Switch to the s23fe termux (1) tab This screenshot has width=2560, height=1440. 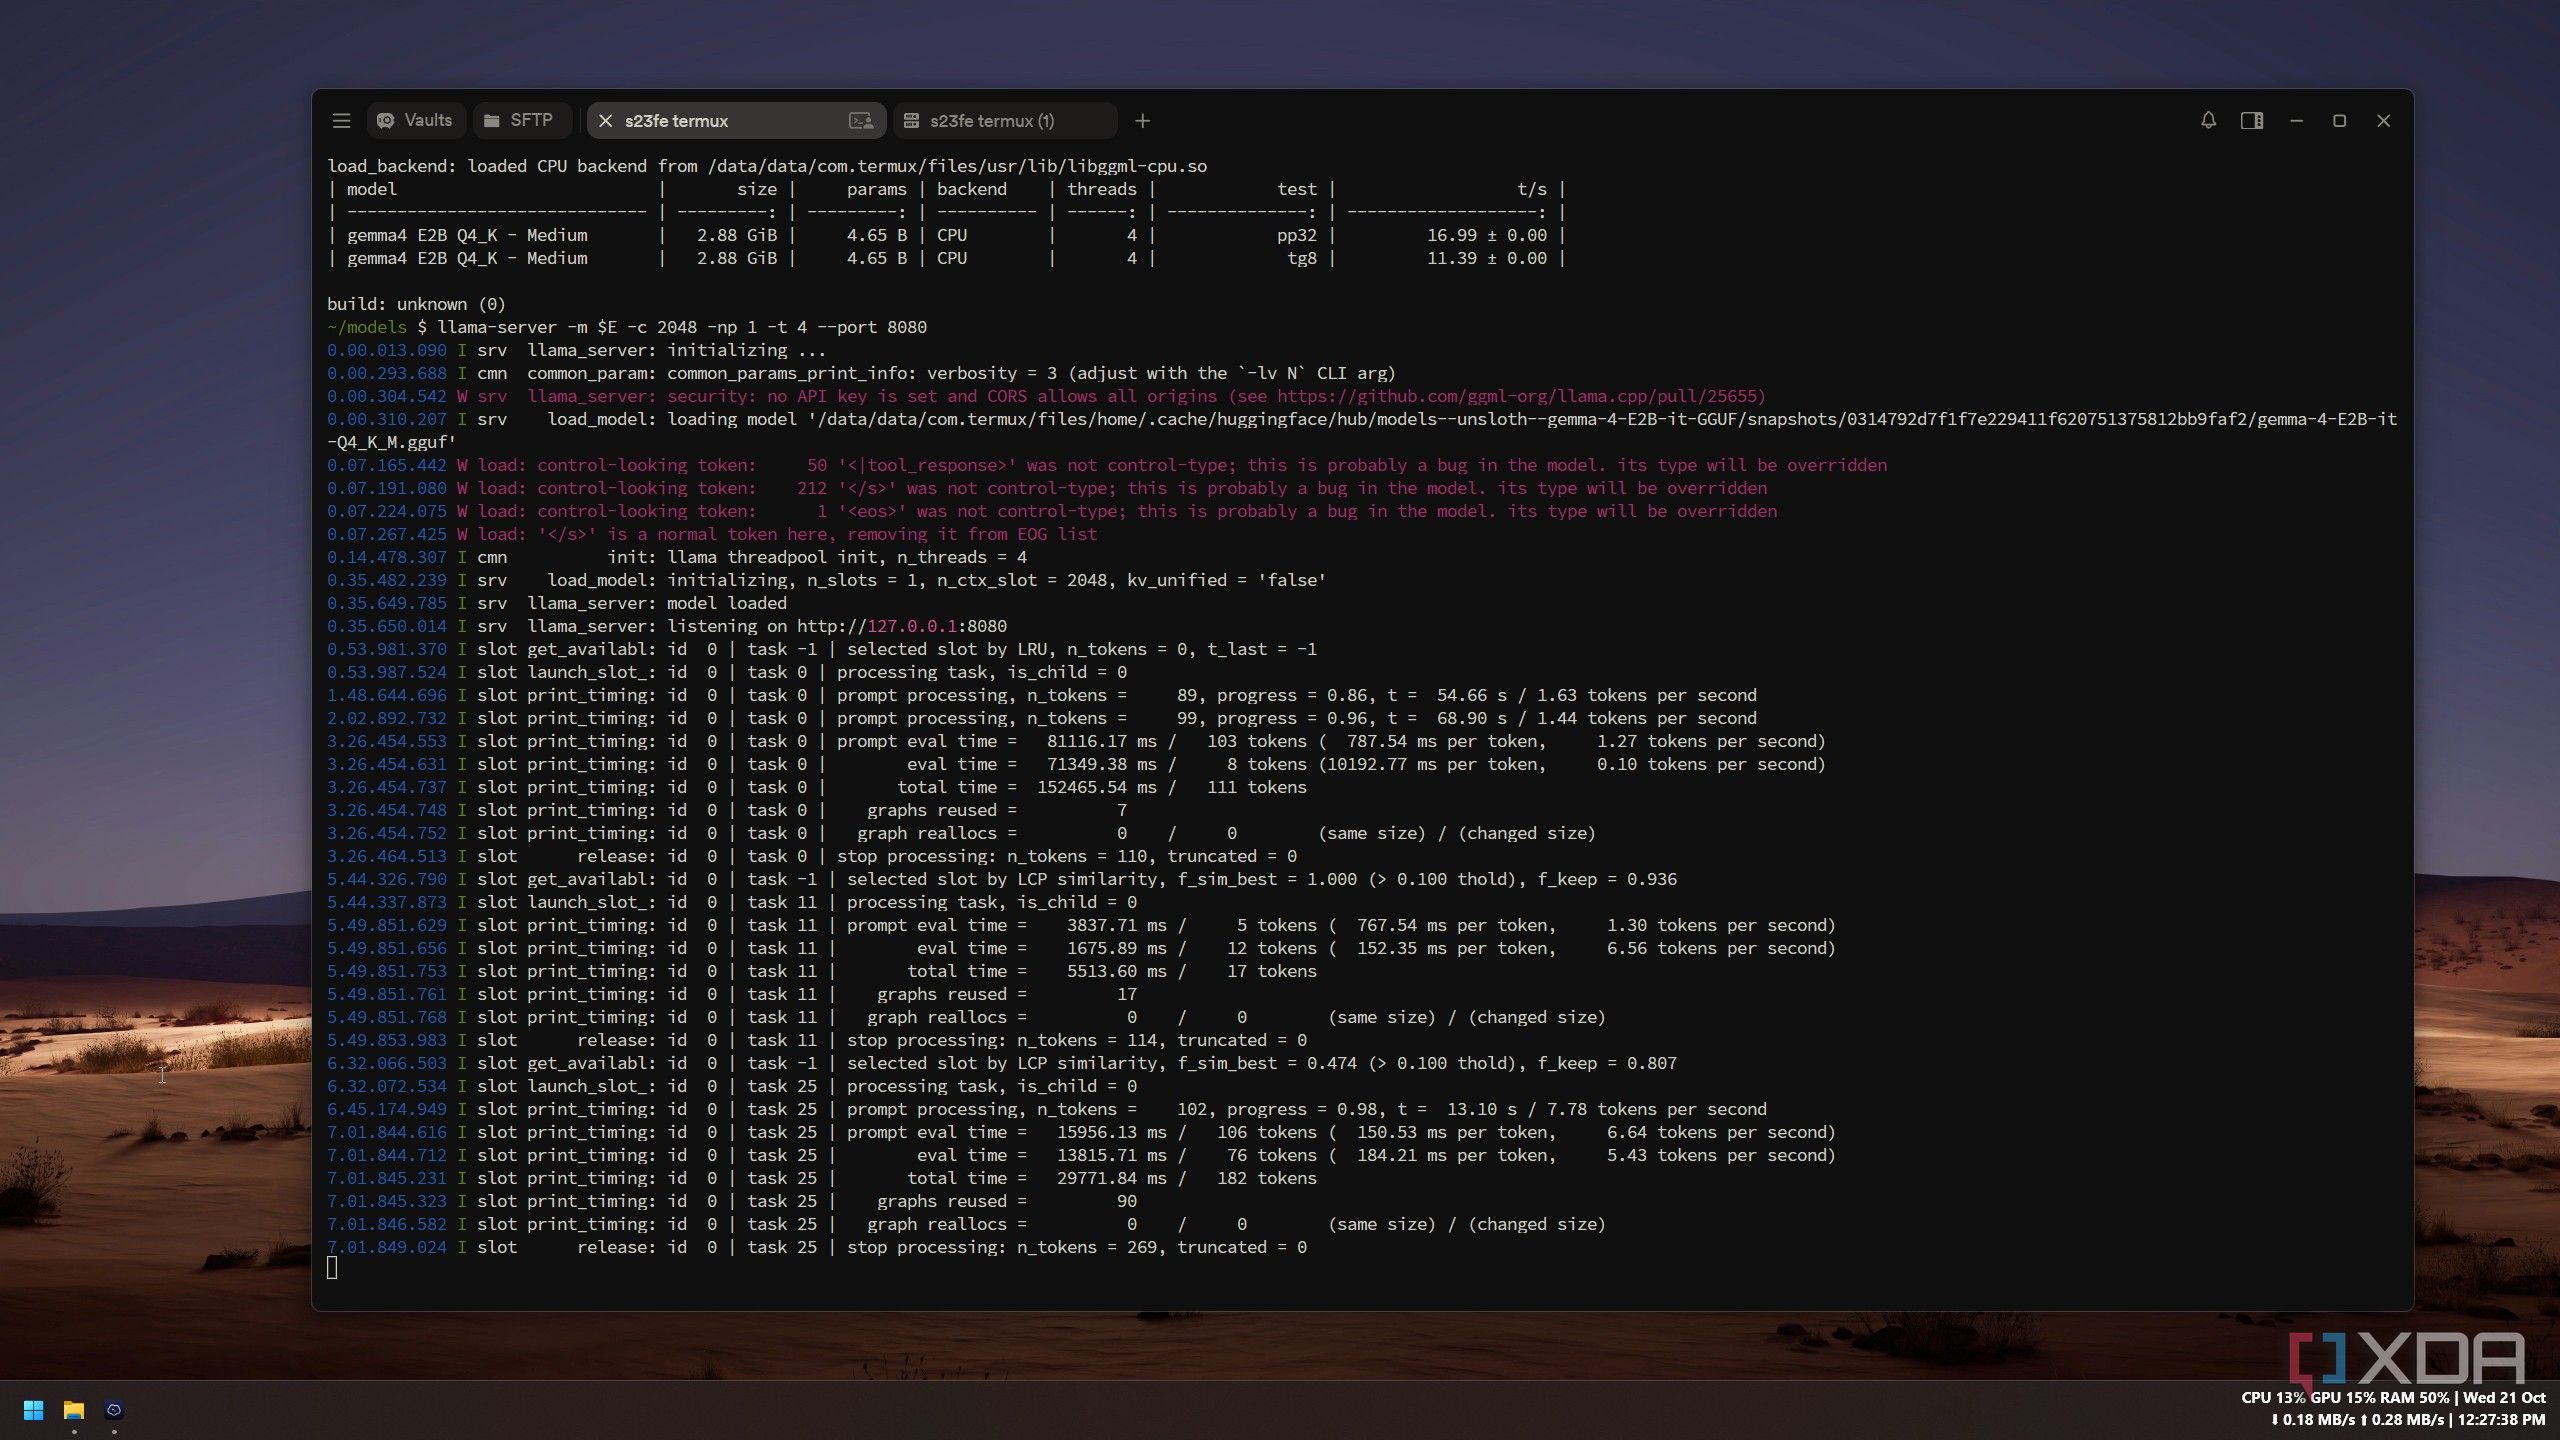coord(1004,121)
